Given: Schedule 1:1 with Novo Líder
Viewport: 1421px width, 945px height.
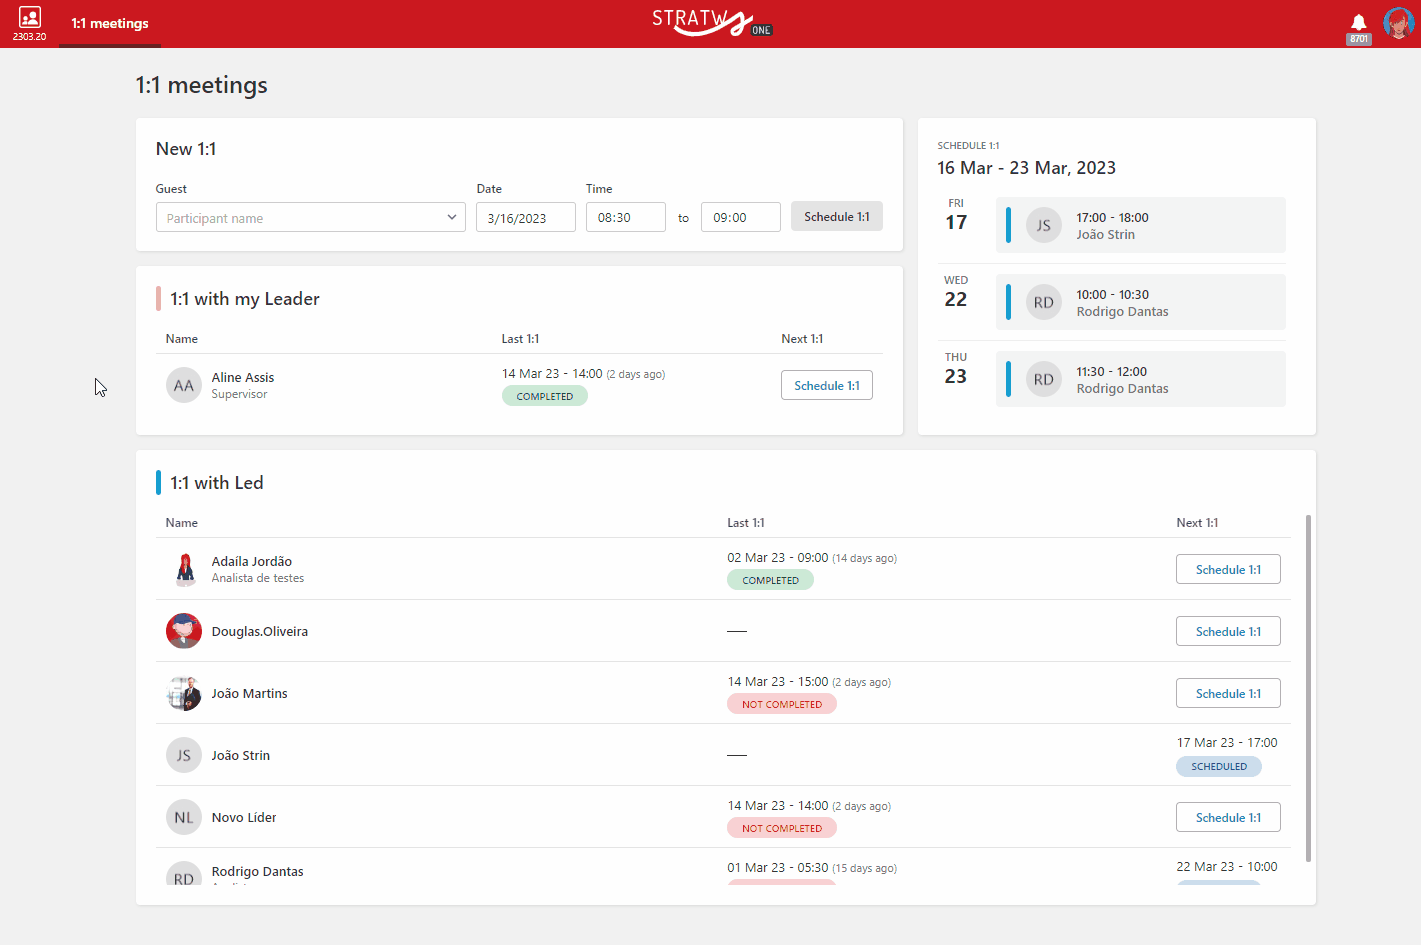Looking at the screenshot, I should [1228, 818].
